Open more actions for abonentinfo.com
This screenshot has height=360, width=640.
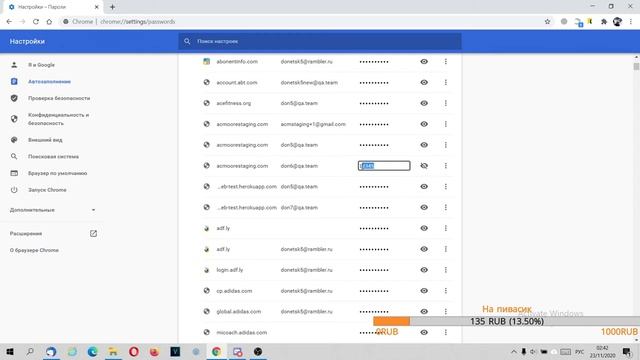click(x=446, y=62)
